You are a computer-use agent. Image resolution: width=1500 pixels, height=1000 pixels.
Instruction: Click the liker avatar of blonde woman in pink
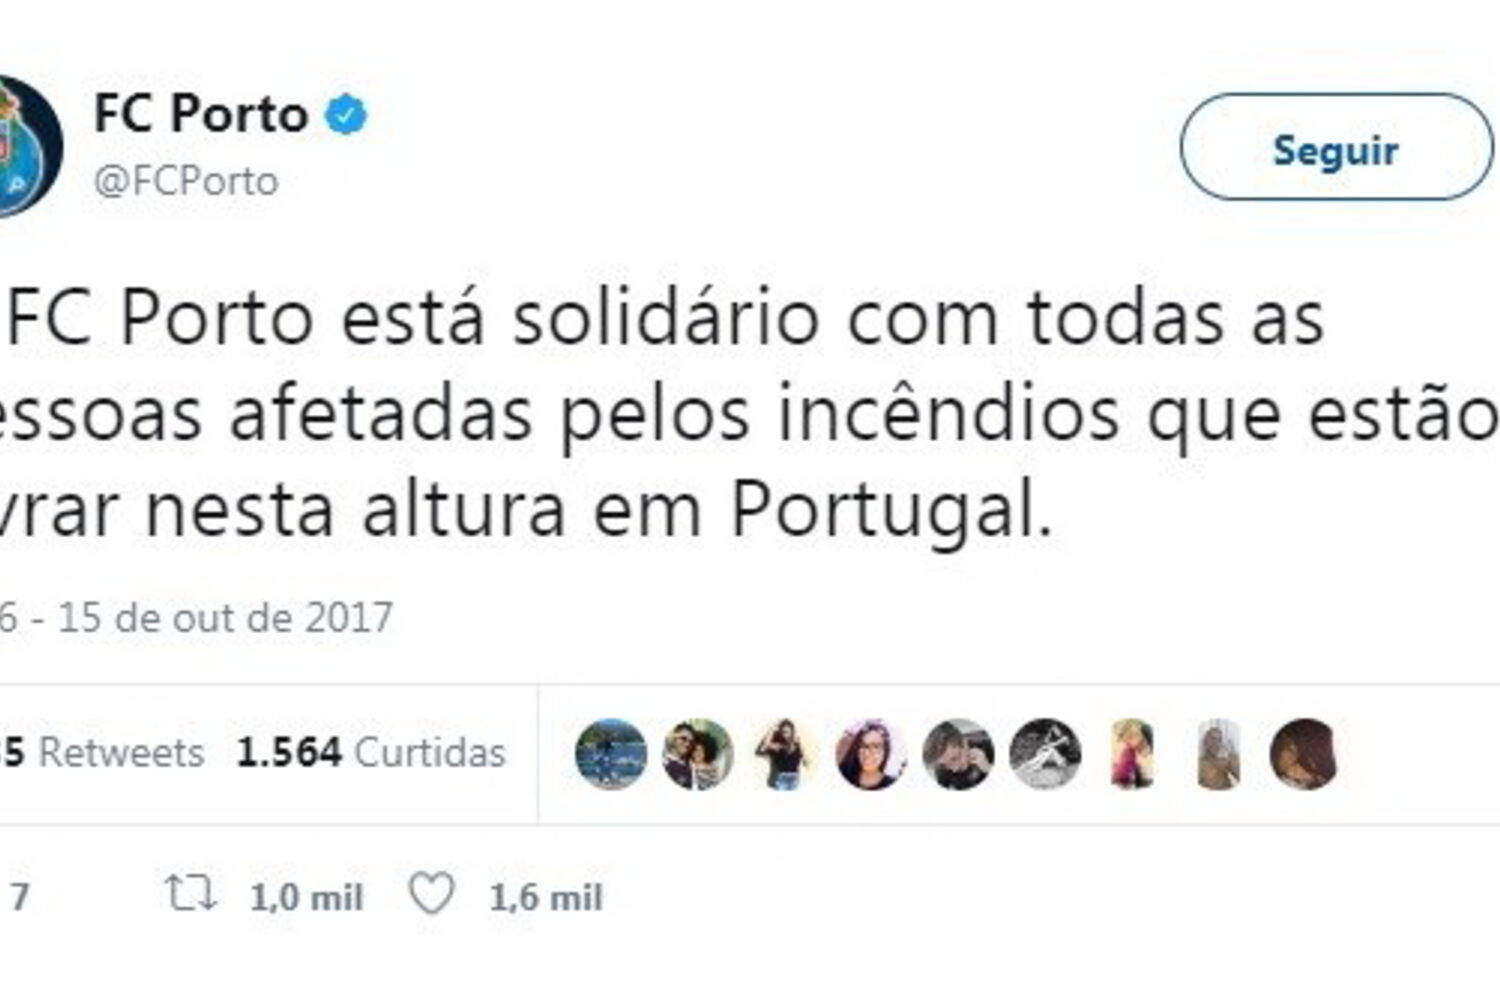[1131, 754]
